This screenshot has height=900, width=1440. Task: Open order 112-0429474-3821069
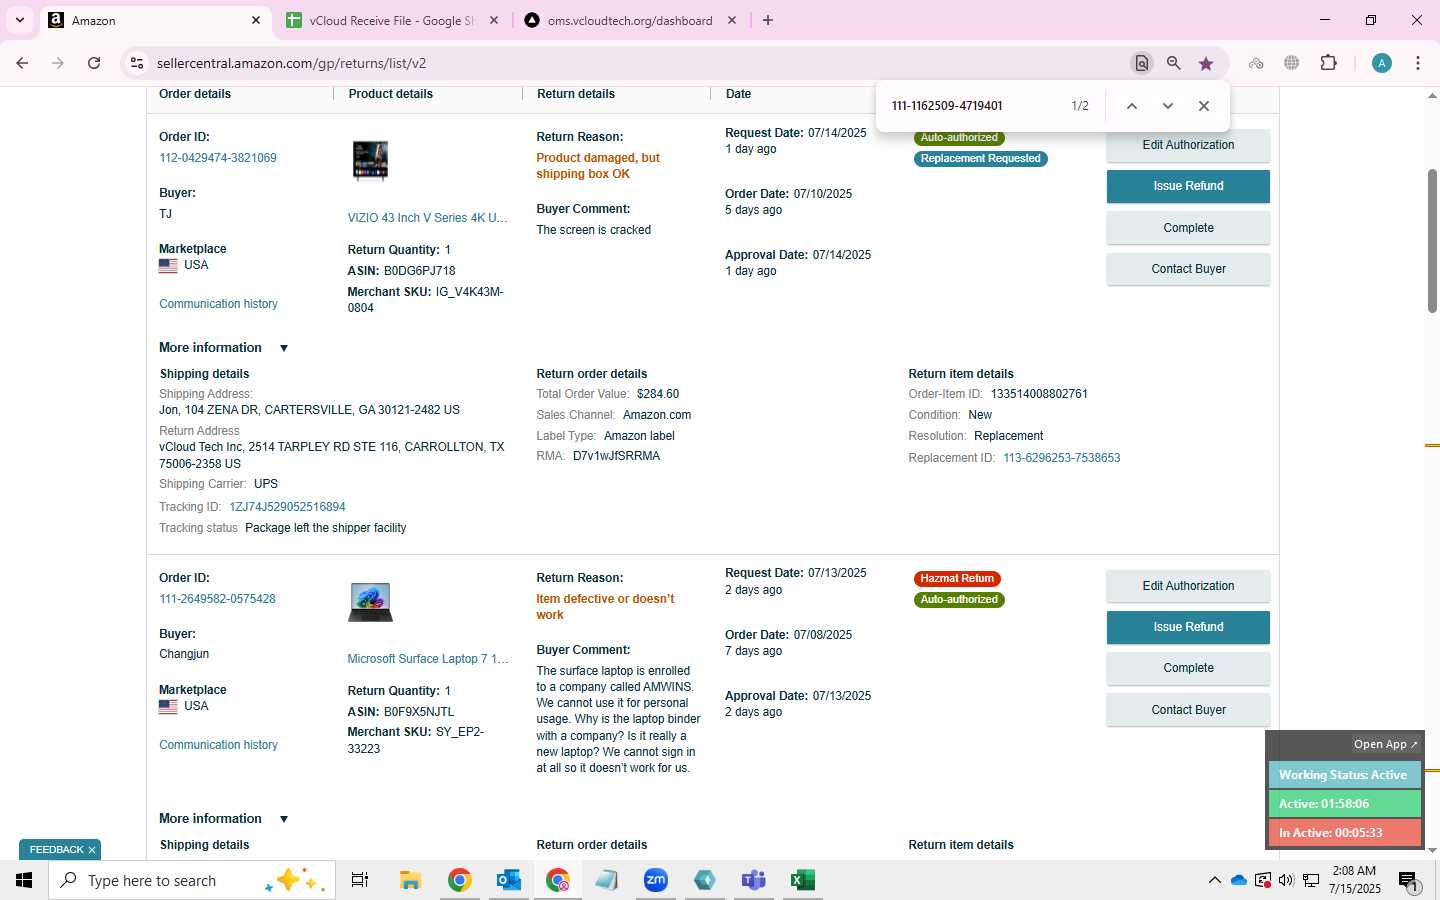click(218, 158)
